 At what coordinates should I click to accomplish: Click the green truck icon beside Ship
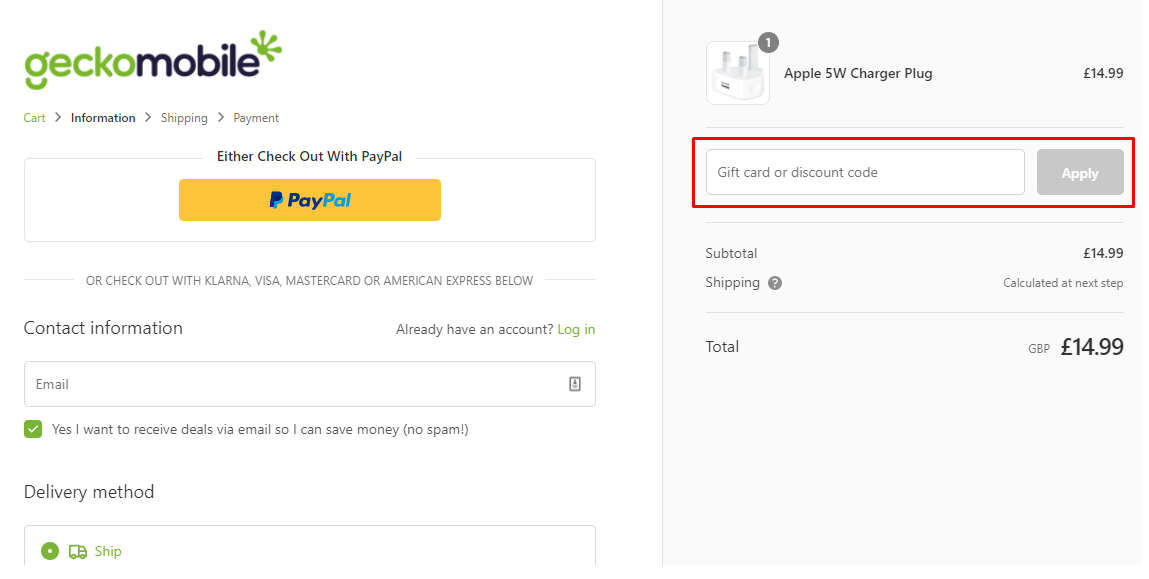[x=78, y=551]
